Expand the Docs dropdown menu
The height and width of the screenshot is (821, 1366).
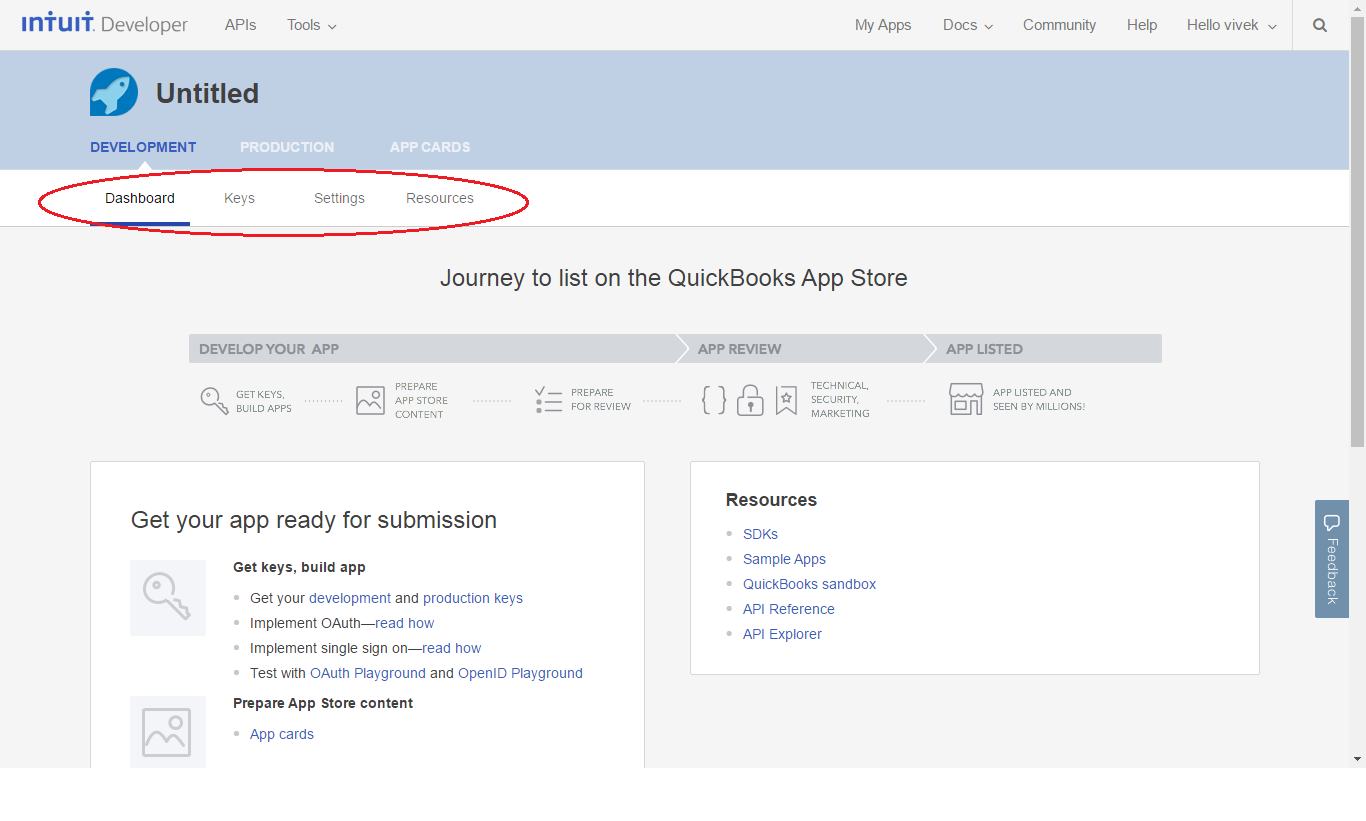pyautogui.click(x=968, y=25)
